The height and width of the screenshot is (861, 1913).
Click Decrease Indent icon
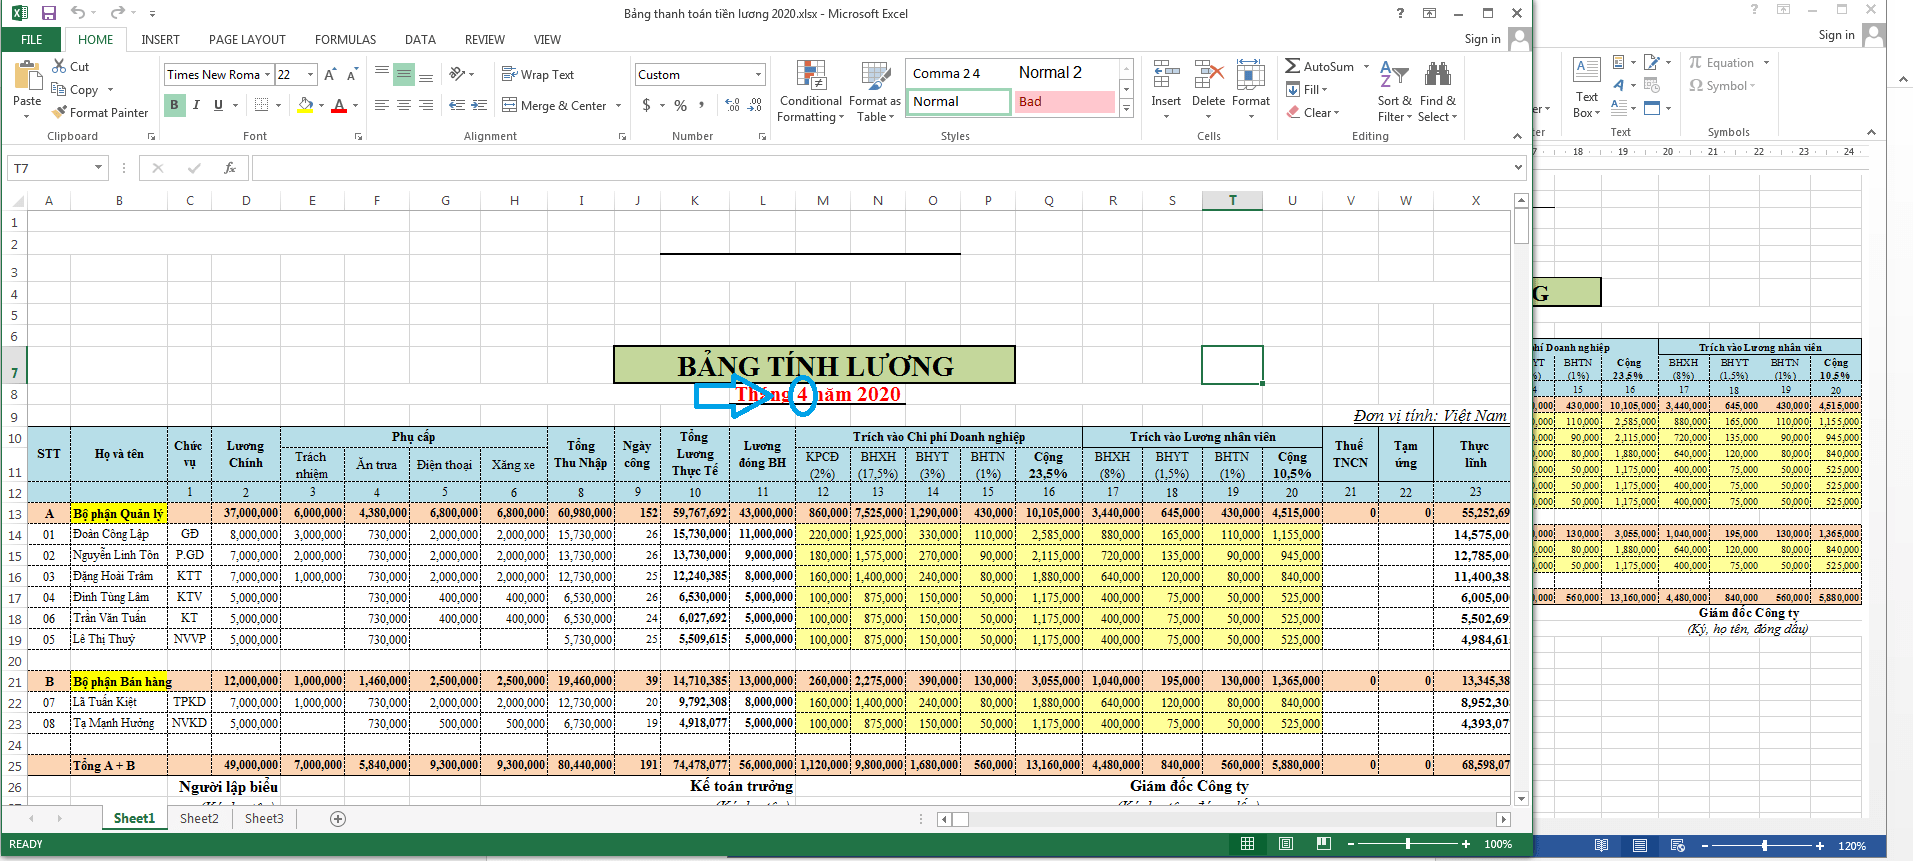point(457,104)
